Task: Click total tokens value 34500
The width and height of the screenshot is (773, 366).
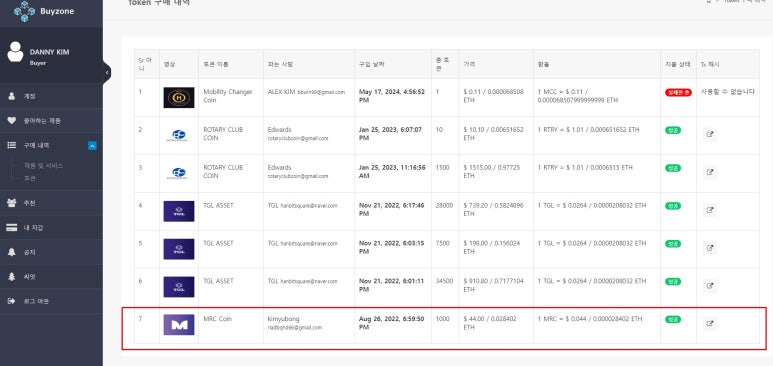Action: click(x=445, y=281)
